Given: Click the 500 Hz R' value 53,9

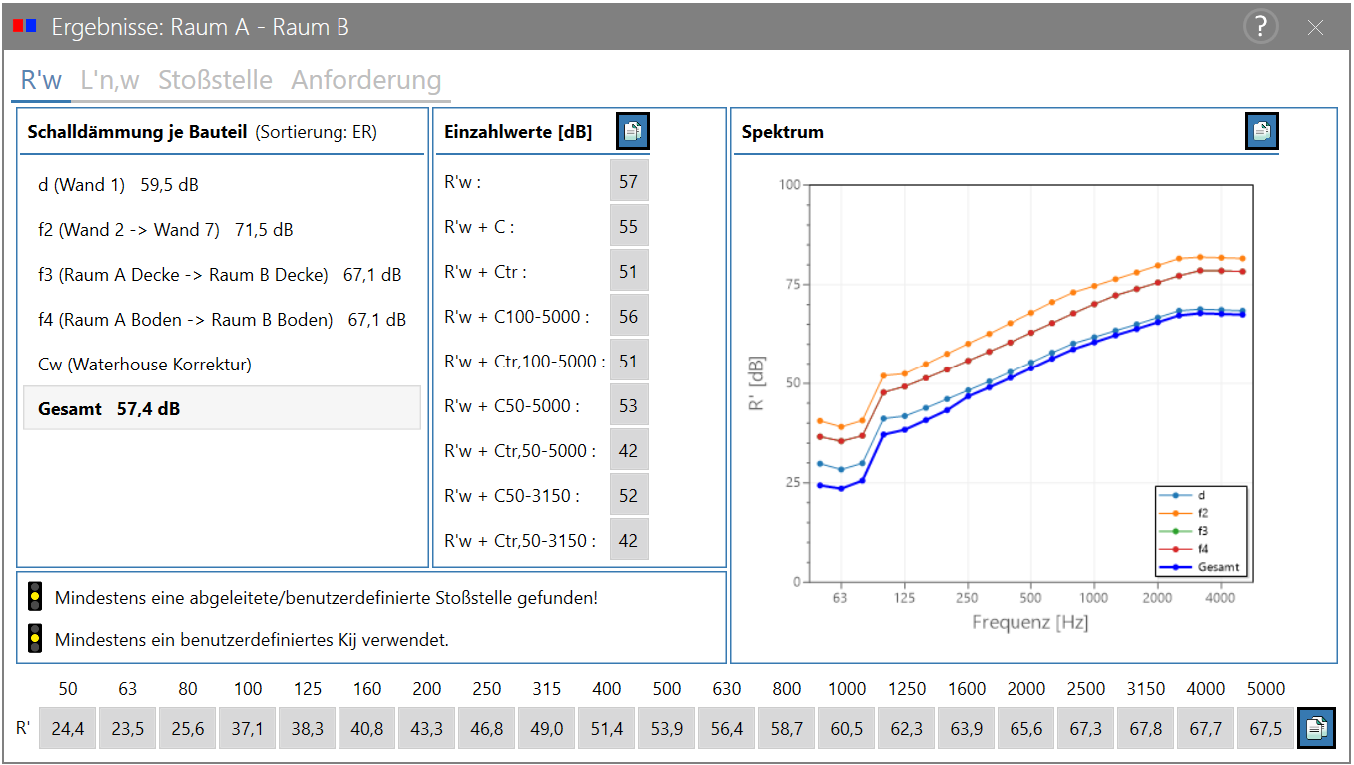Looking at the screenshot, I should pos(666,728).
